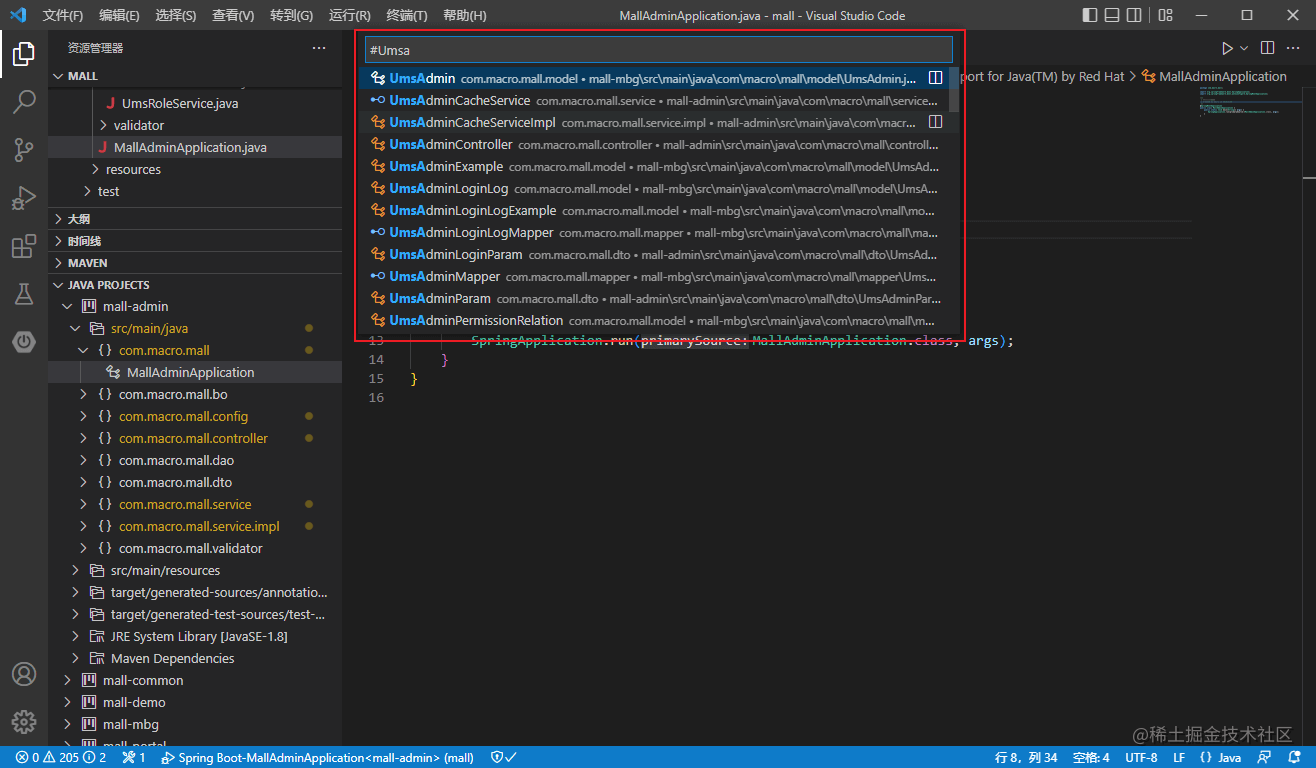1316x768 pixels.
Task: Open 帮助(H) menu
Action: point(465,15)
